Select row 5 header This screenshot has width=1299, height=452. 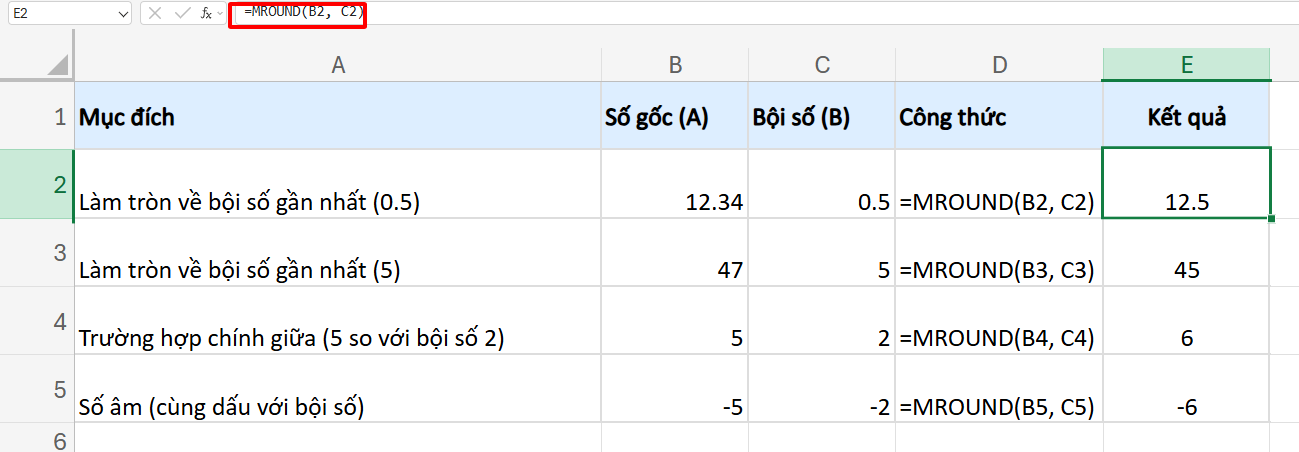click(x=59, y=388)
